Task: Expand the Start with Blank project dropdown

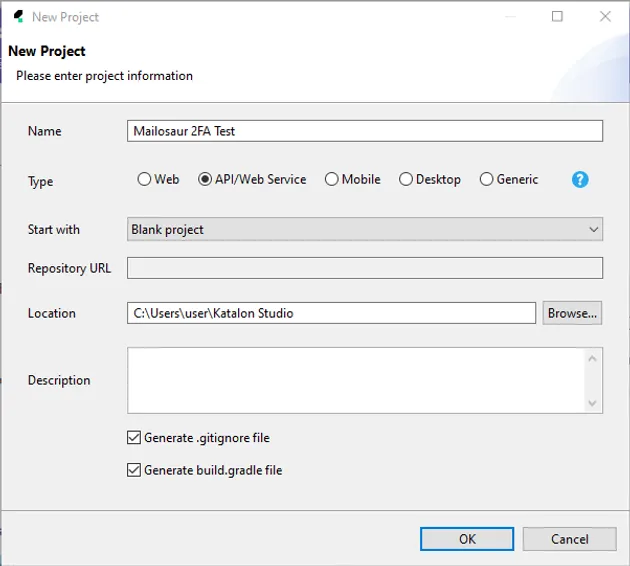Action: tap(365, 230)
